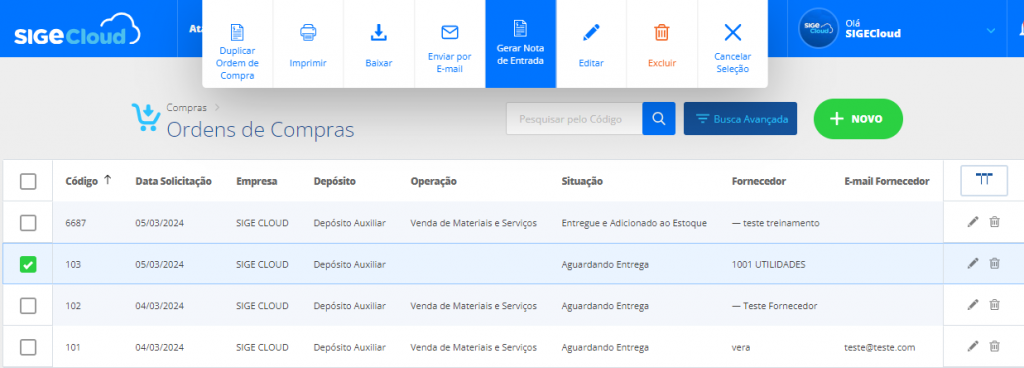Click Data Solicitação column header
Image resolution: width=1024 pixels, height=368 pixels.
click(174, 181)
